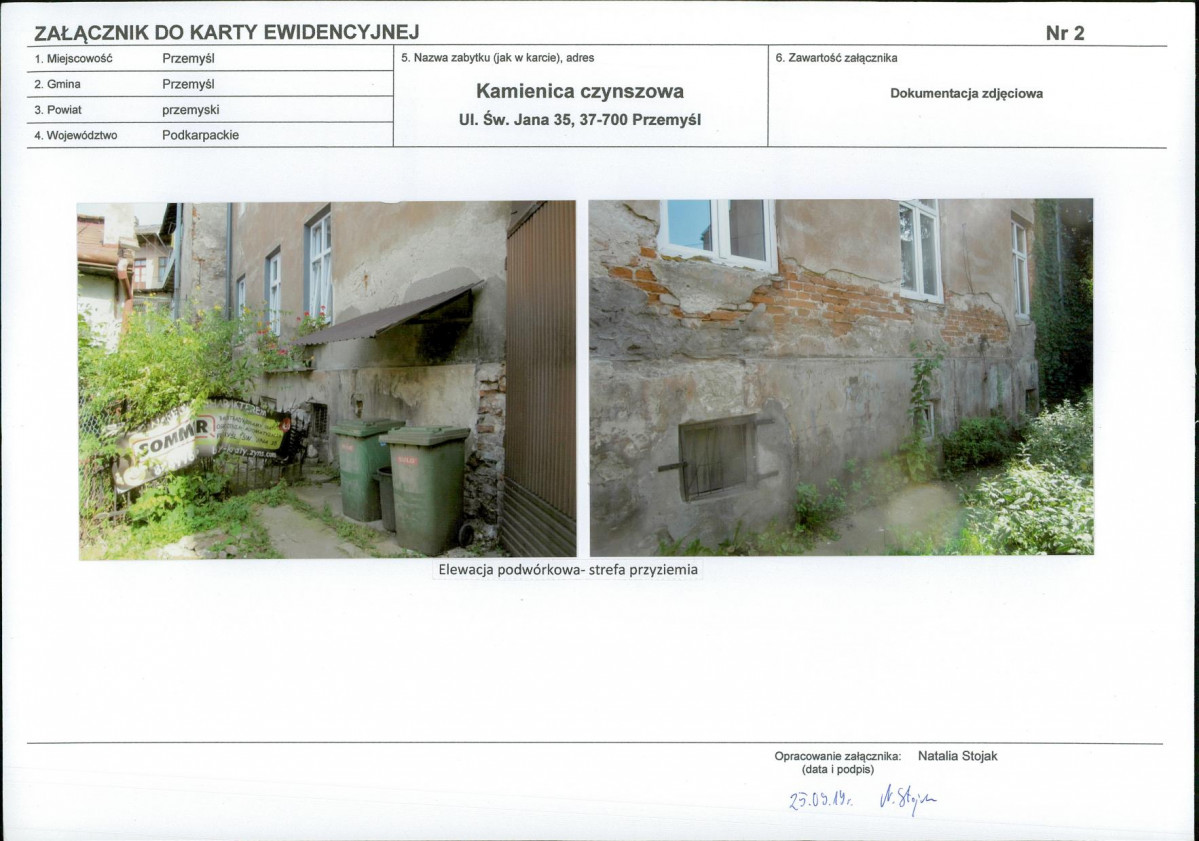Click the 'Kamienica czynszowa' monument name
Screen dimensions: 1199x841
[x=580, y=91]
